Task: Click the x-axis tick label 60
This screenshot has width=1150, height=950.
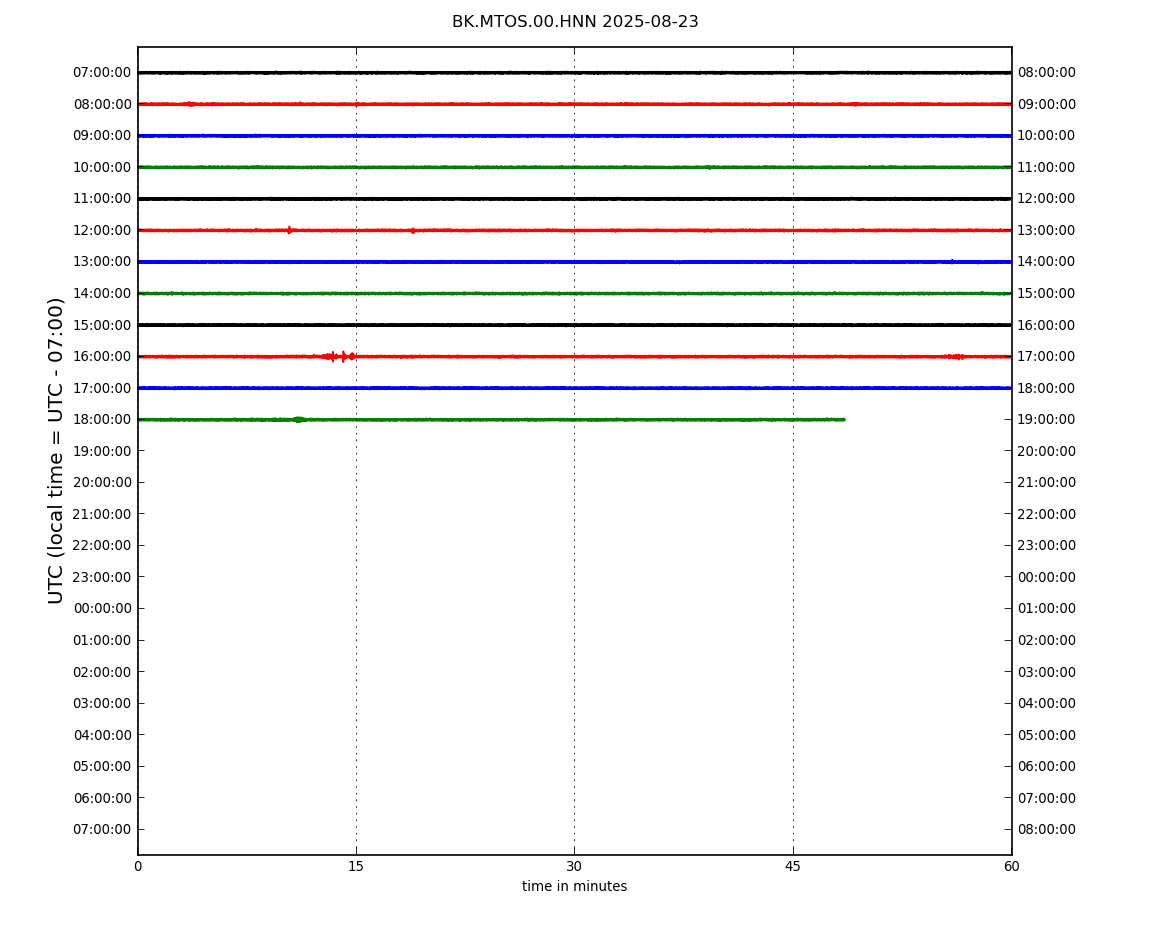Action: point(1011,866)
